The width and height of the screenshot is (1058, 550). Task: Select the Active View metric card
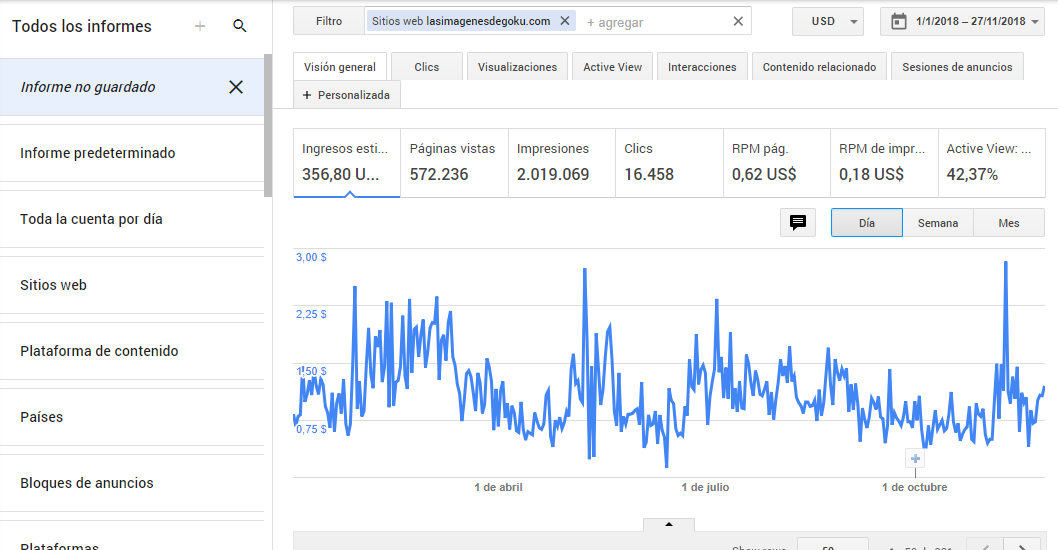[x=992, y=163]
